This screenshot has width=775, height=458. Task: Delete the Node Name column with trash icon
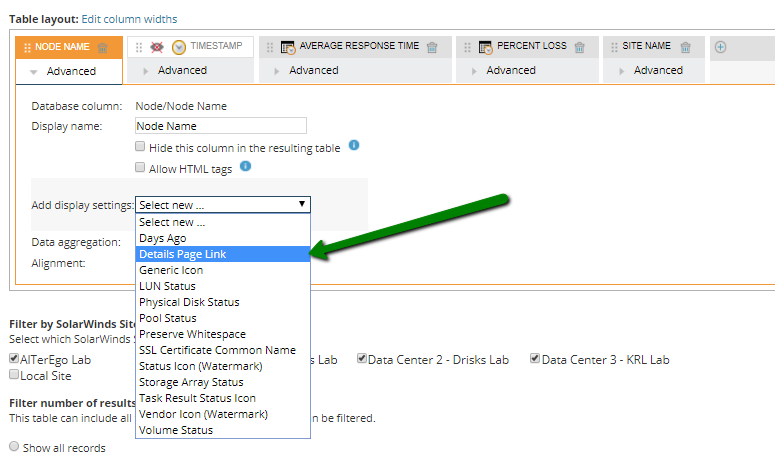(x=103, y=48)
